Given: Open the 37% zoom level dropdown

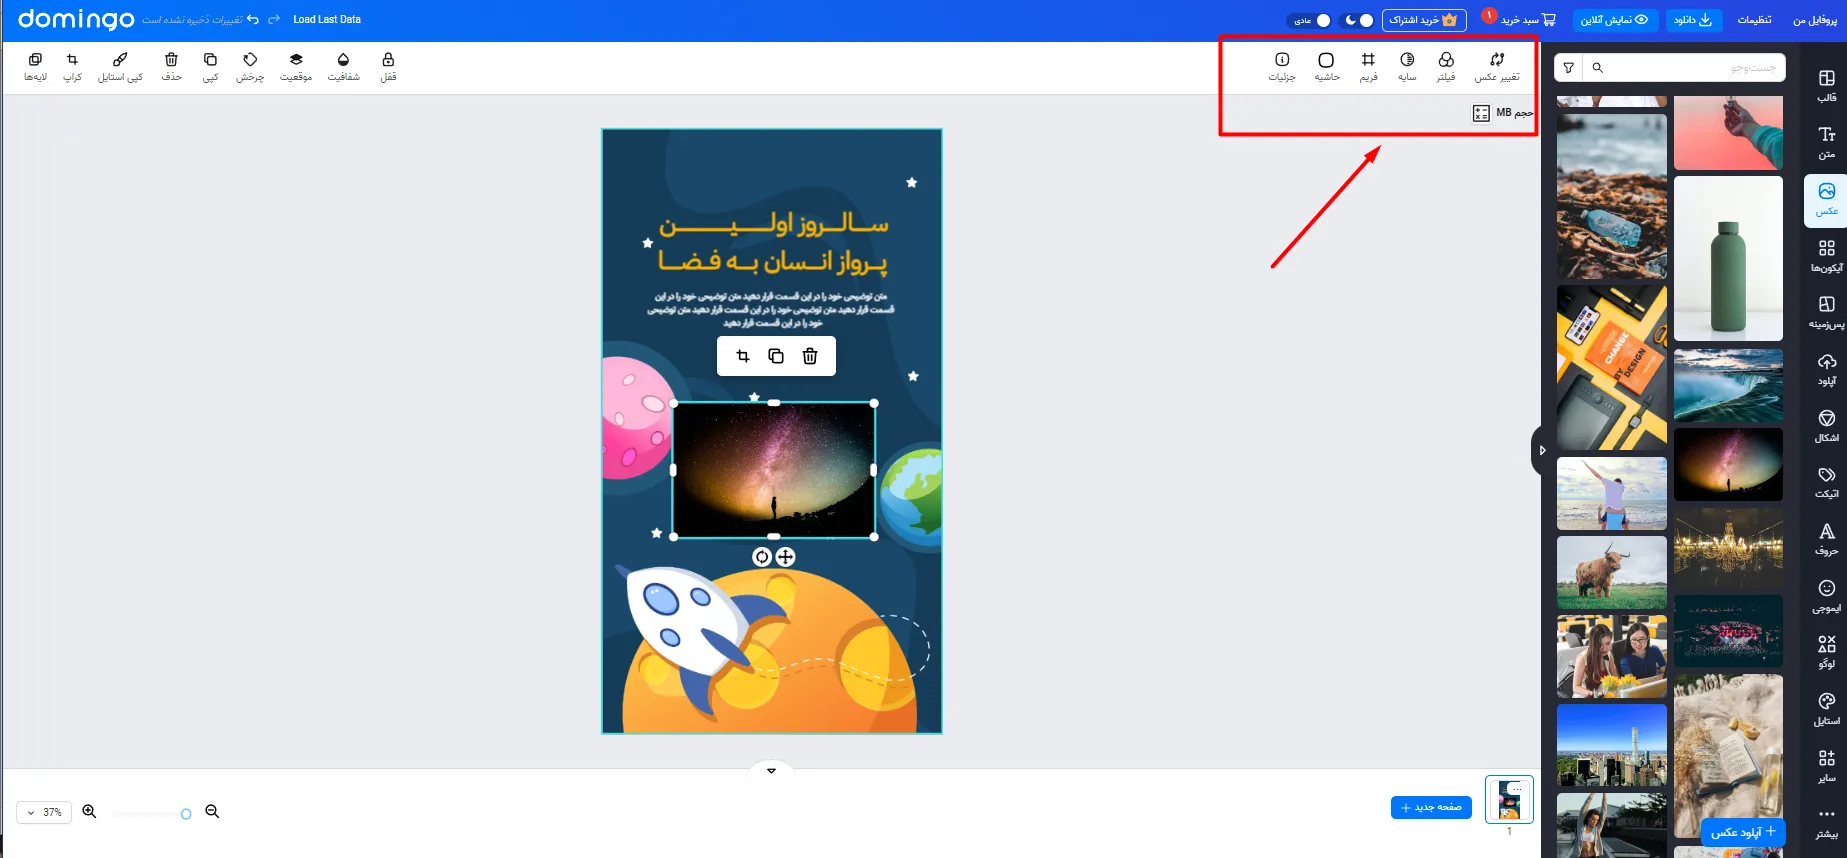Looking at the screenshot, I should click(x=45, y=812).
